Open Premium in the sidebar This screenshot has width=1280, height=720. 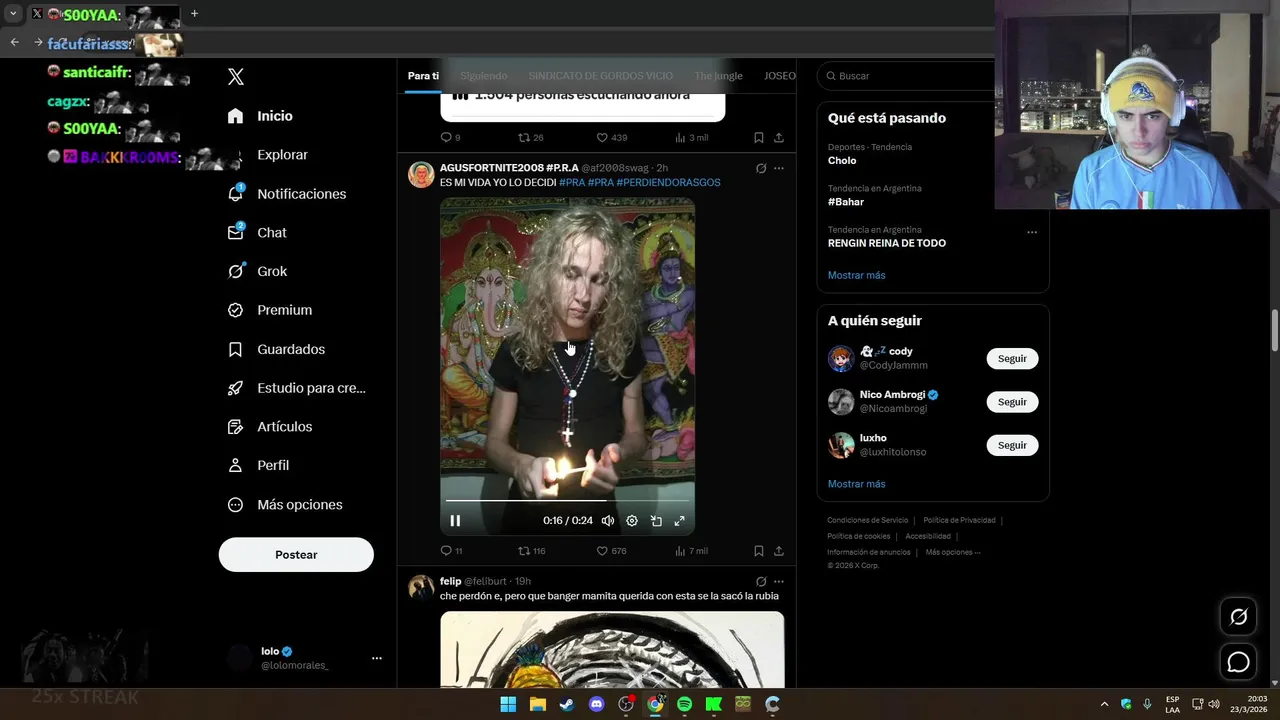(269, 310)
